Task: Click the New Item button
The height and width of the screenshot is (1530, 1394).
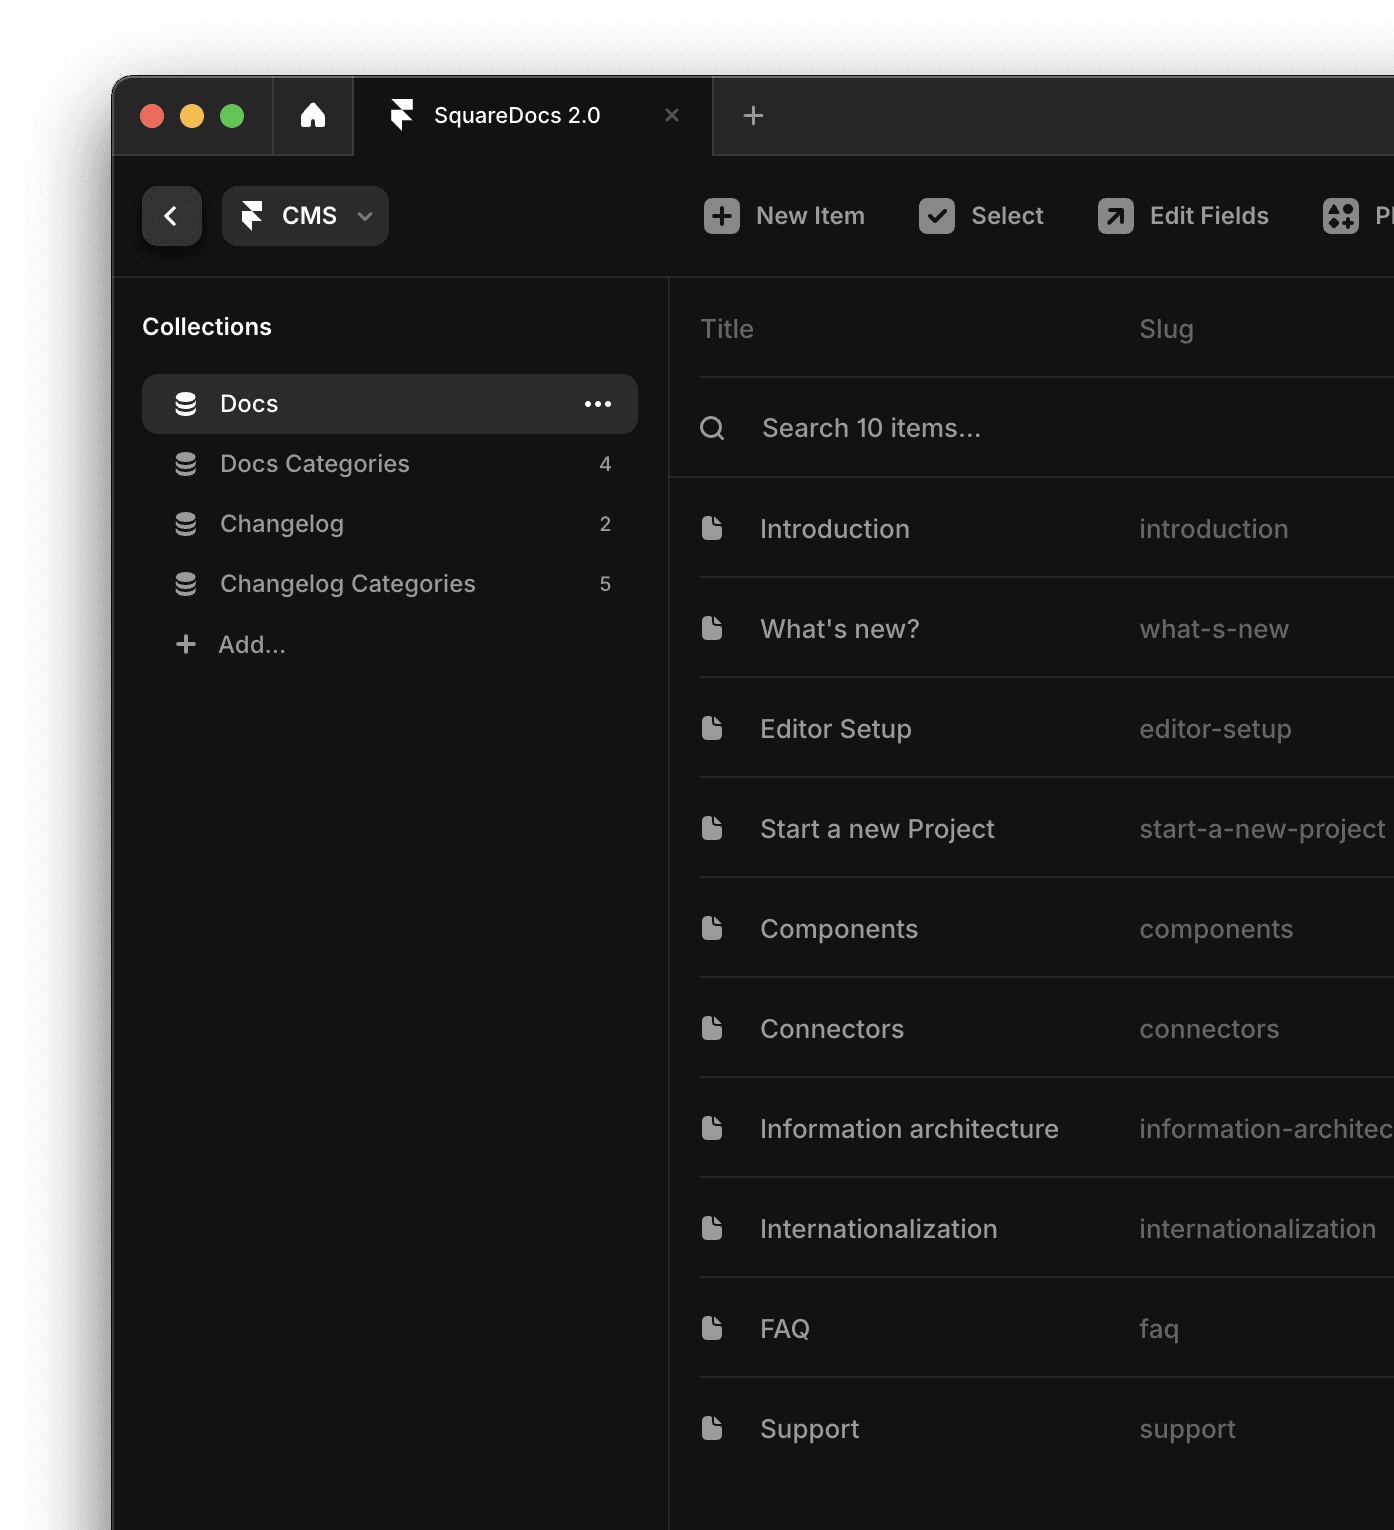Action: (784, 216)
